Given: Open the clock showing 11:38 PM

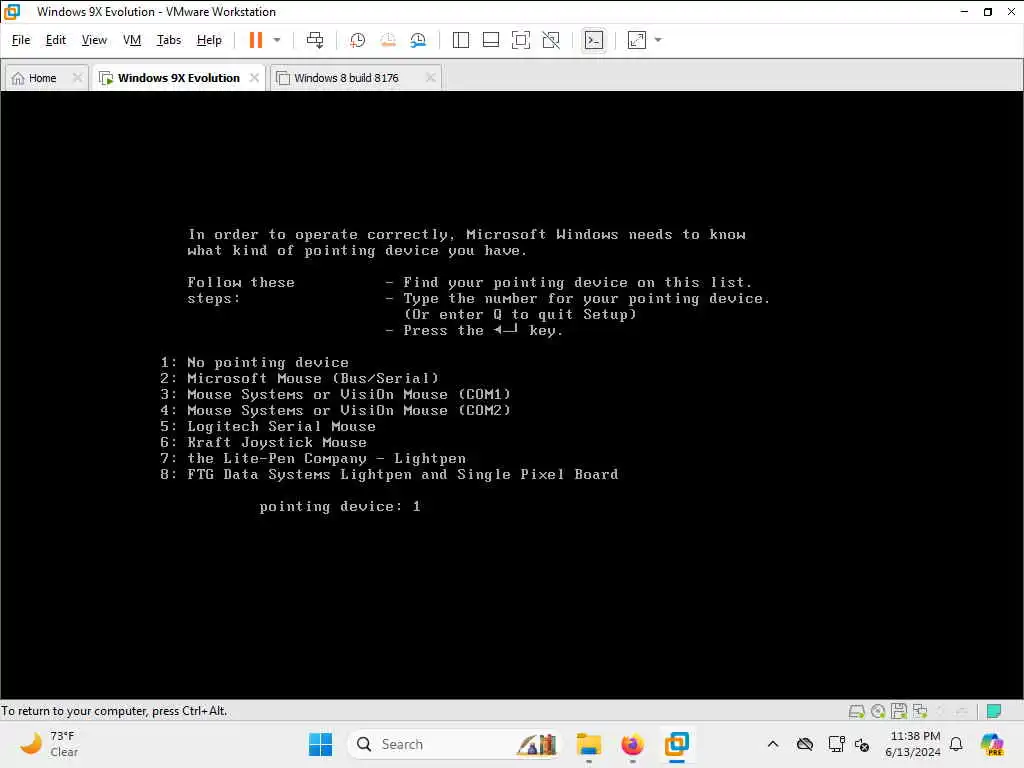Looking at the screenshot, I should pyautogui.click(x=912, y=744).
